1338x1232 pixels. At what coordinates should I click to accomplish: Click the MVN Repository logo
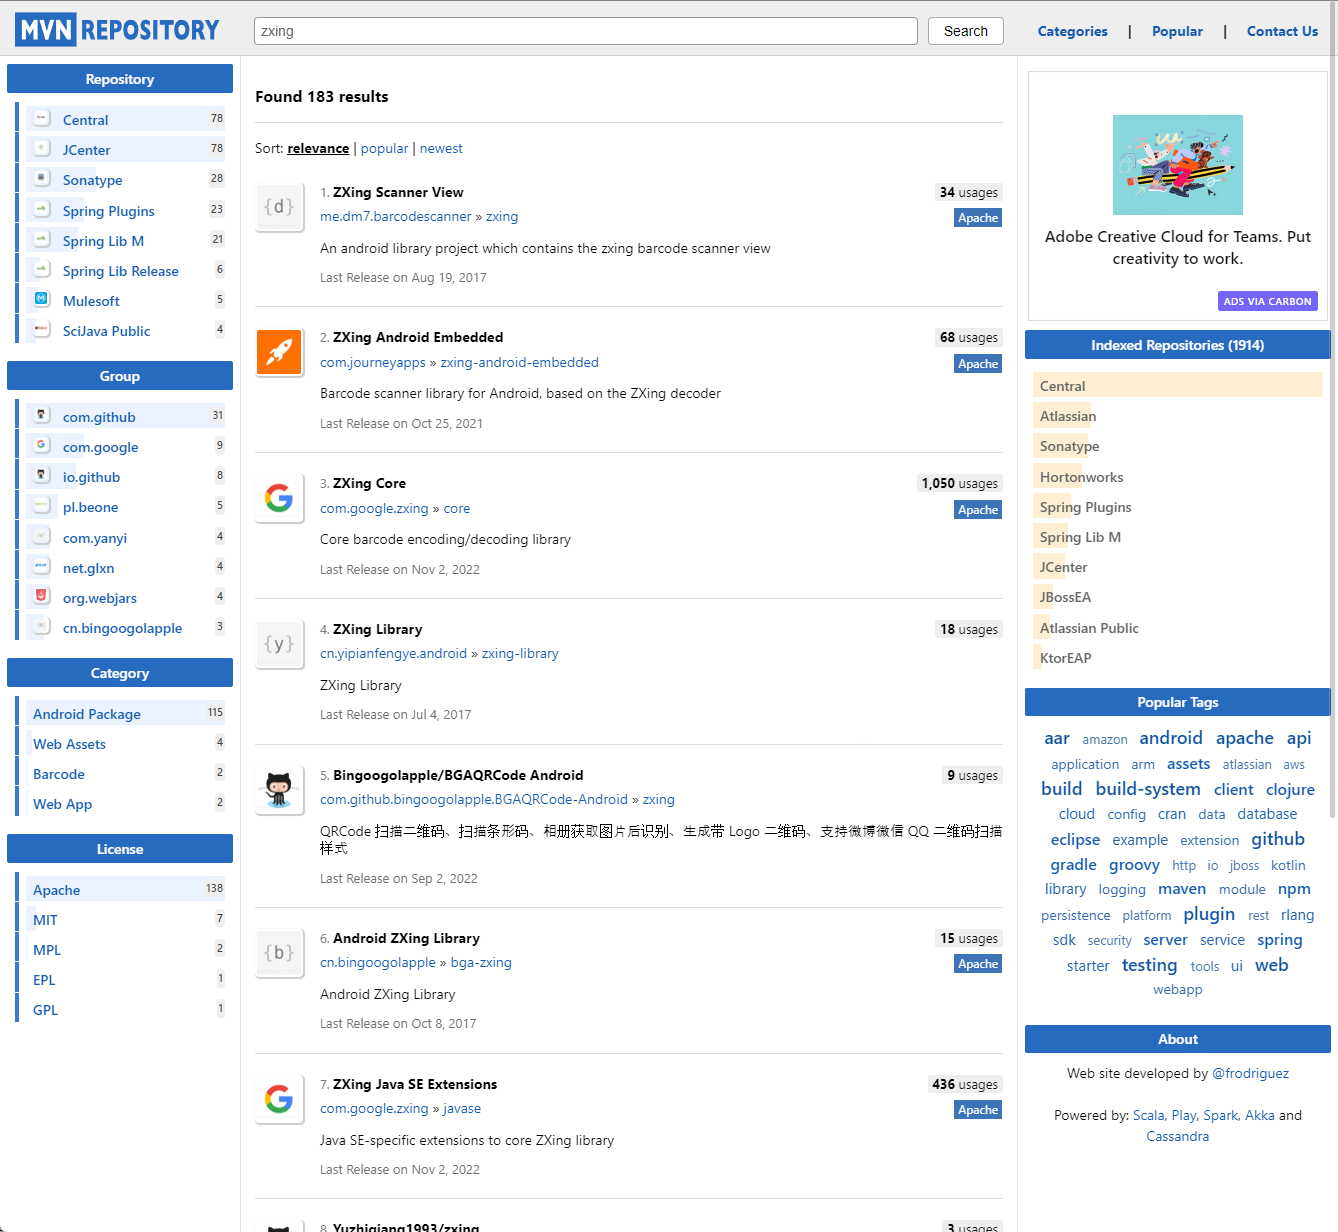(118, 30)
